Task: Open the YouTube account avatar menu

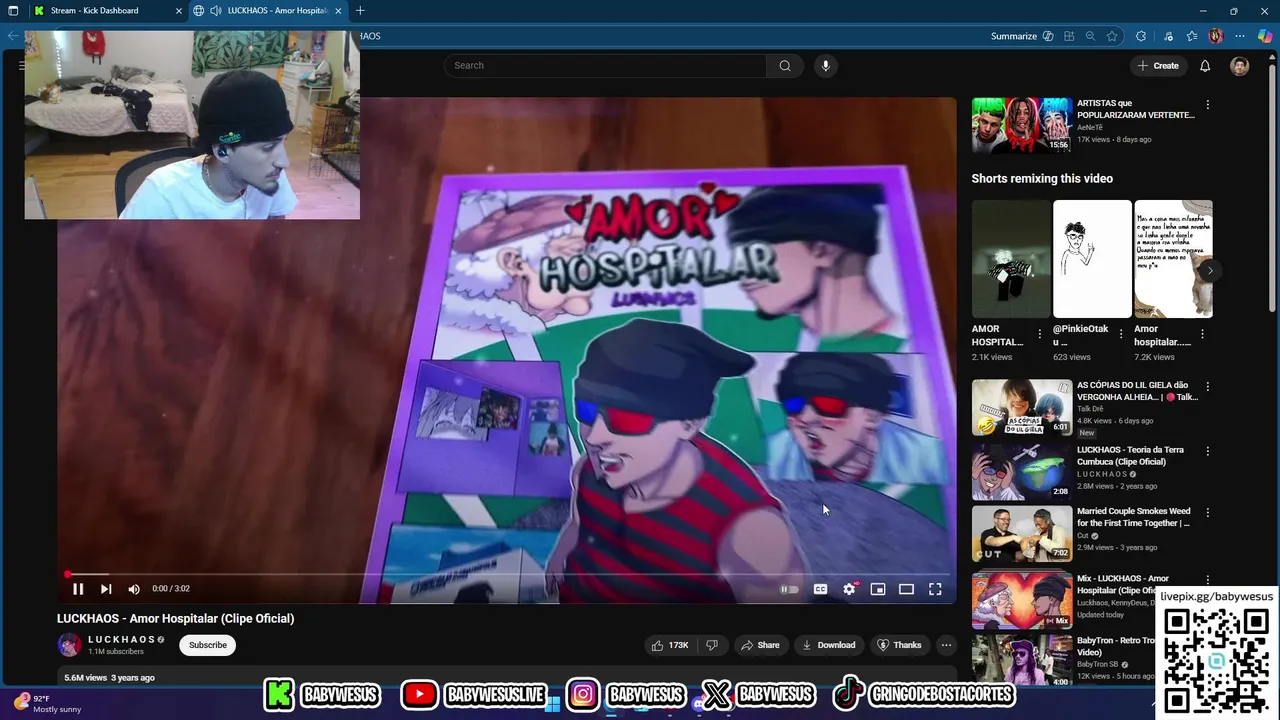Action: [x=1240, y=66]
